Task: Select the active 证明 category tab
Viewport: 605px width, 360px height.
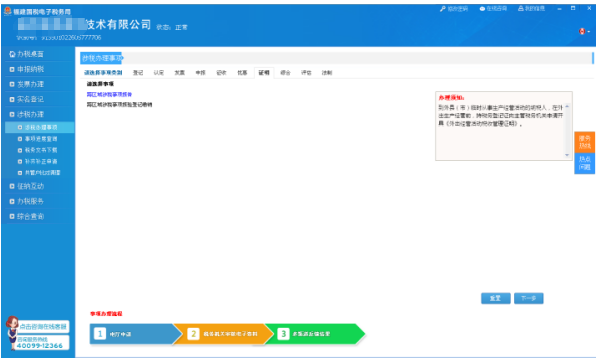Action: coord(264,73)
